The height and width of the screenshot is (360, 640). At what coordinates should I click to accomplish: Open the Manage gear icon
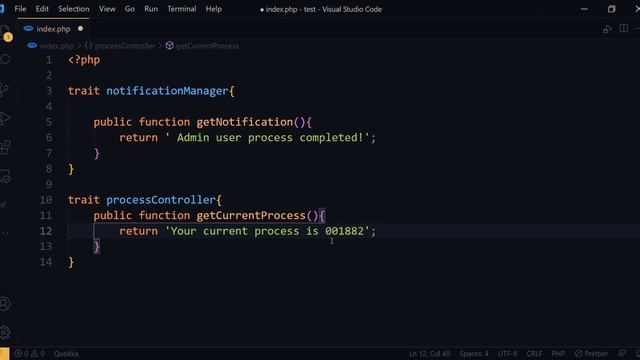pyautogui.click(x=5, y=333)
